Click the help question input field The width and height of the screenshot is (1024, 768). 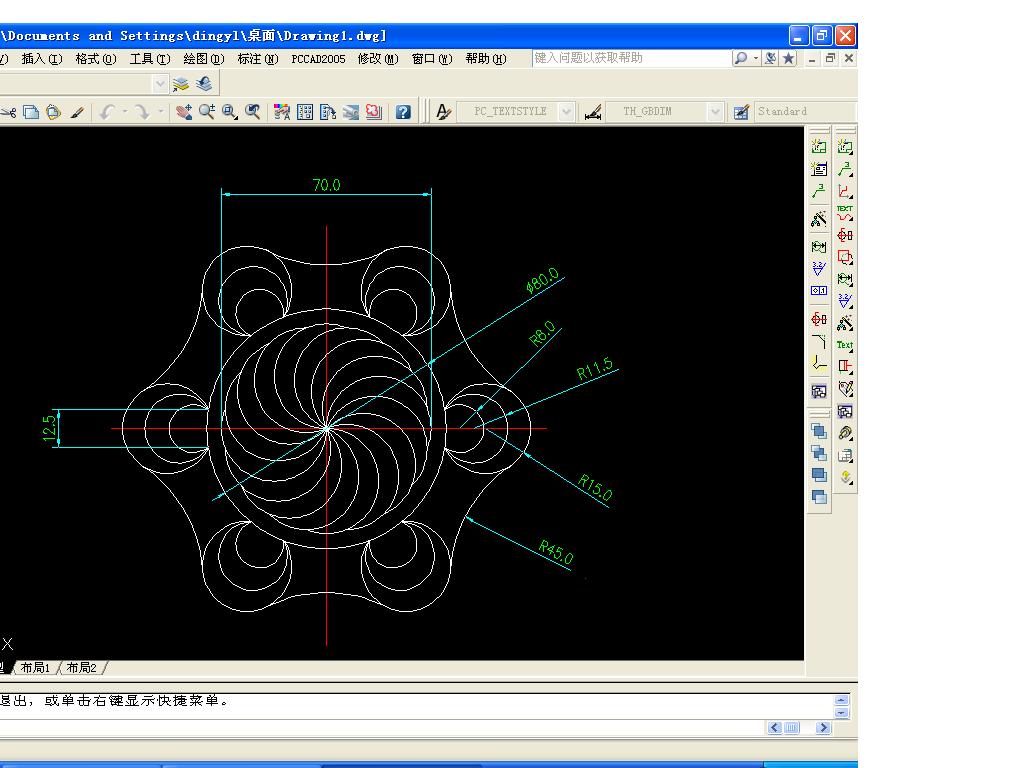632,58
